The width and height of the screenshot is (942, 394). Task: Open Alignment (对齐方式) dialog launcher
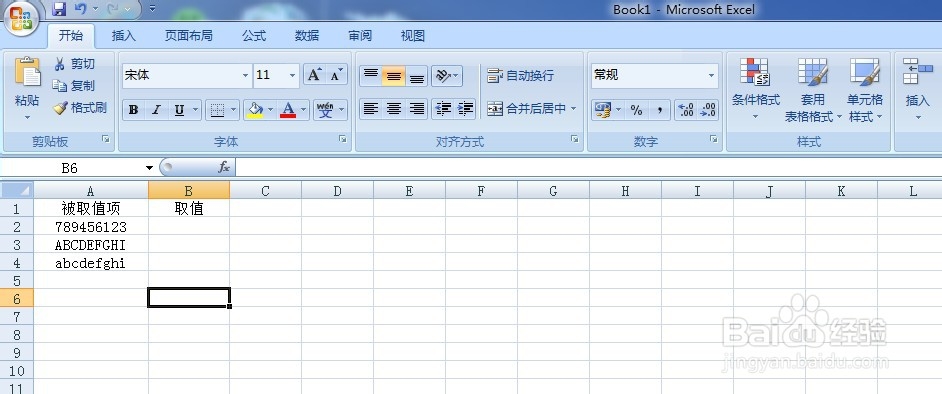(574, 139)
